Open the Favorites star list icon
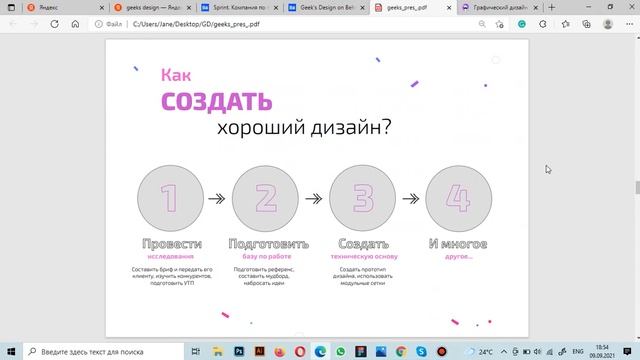640x360 pixels. tap(565, 24)
